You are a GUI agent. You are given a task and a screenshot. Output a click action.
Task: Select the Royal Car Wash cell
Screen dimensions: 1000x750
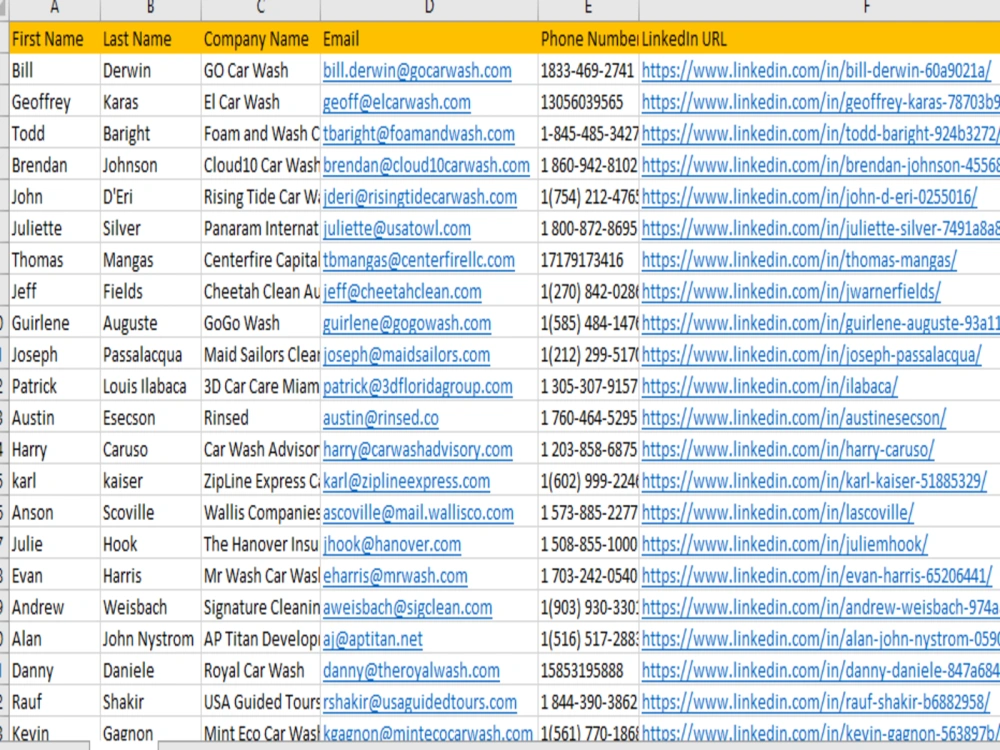pos(260,671)
